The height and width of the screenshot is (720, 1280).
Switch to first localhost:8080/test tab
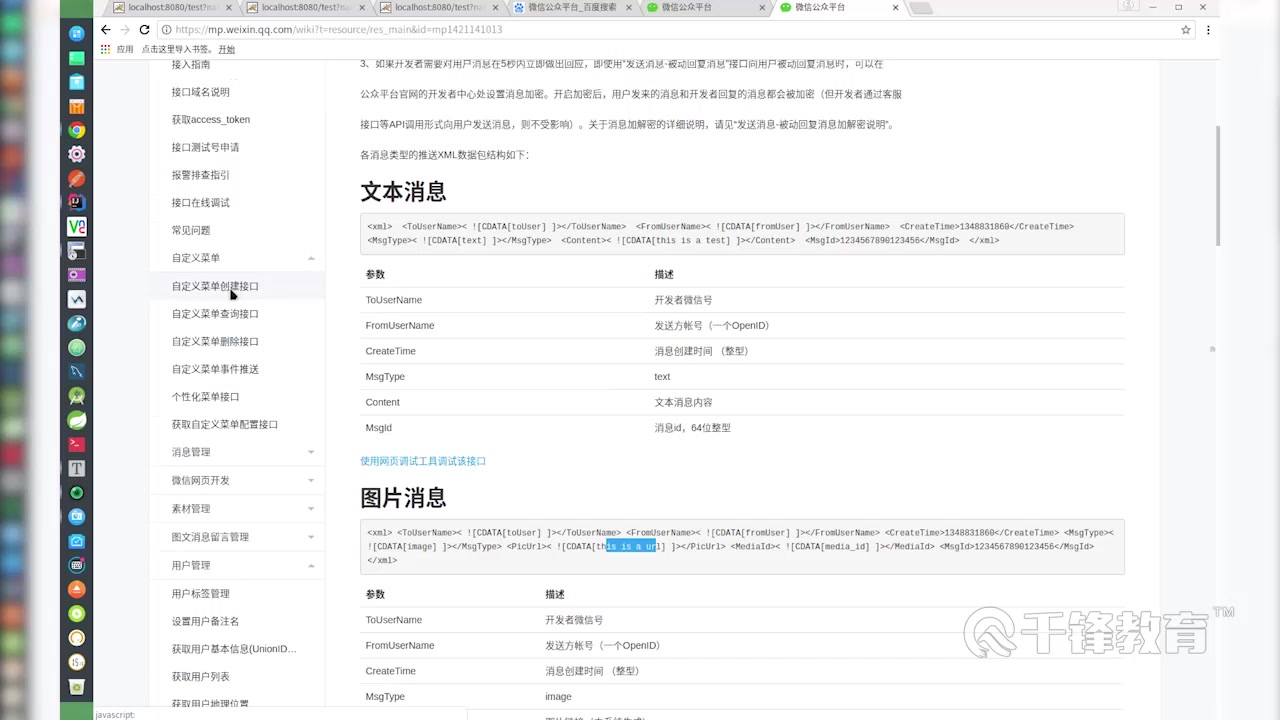170,7
